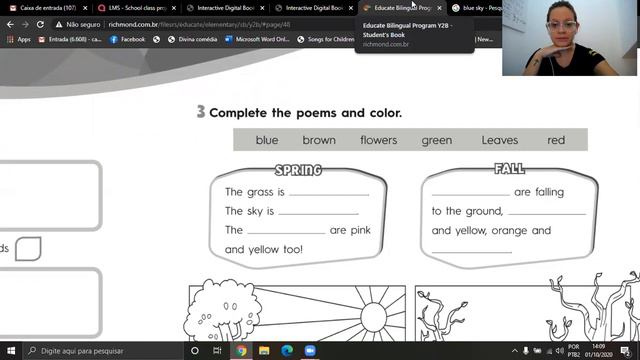This screenshot has height=360, width=640.
Task: Click the word 'blue' in the word bank
Action: pos(267,140)
